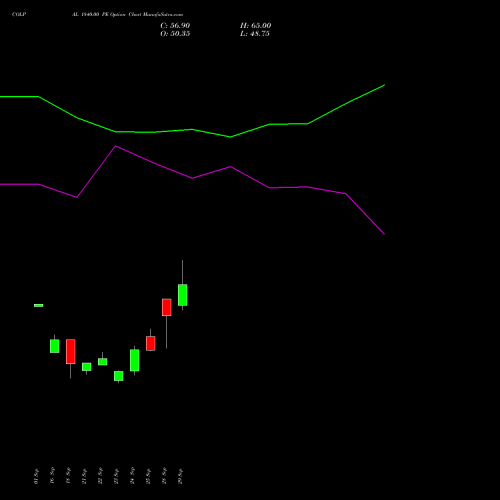Image resolution: width=500 pixels, height=500 pixels.
Task: Click the green candlestick for 23 Sep
Action: point(119,376)
